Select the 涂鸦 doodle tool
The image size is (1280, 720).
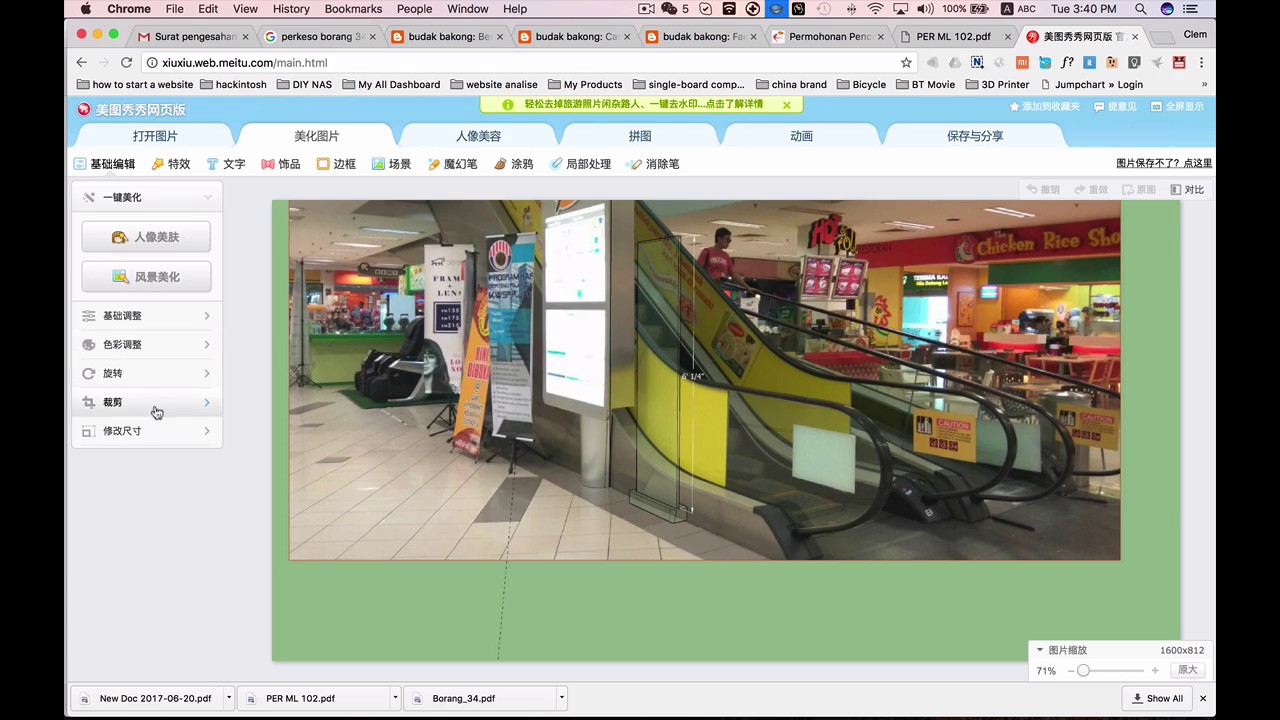(514, 164)
